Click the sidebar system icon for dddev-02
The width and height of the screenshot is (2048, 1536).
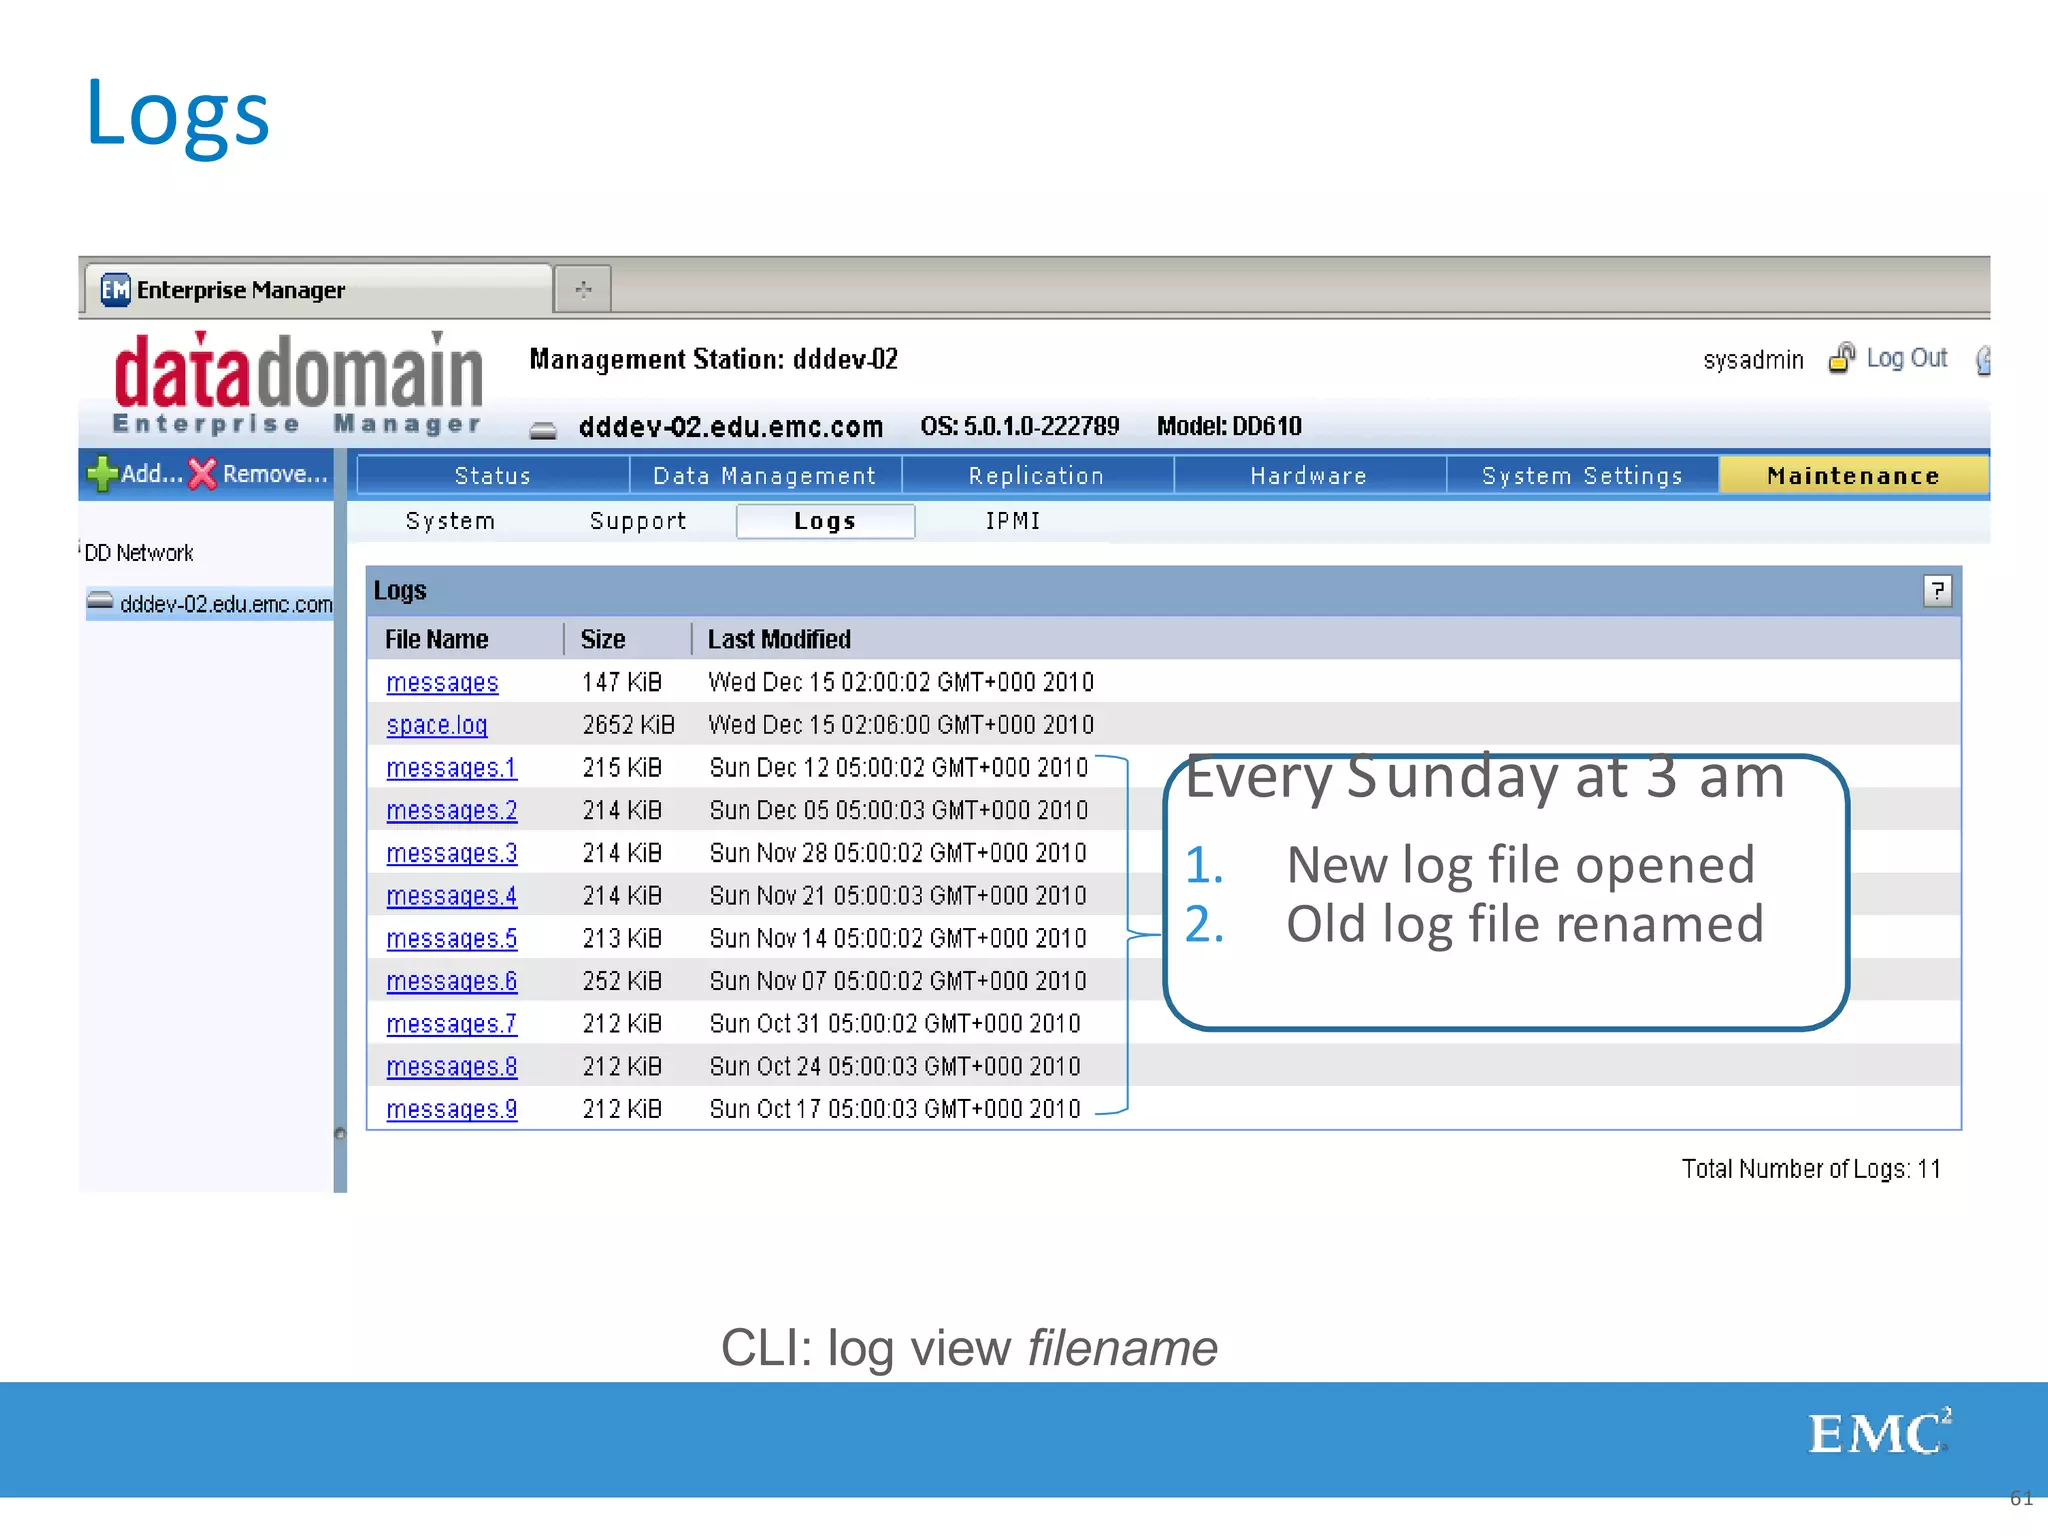point(100,602)
